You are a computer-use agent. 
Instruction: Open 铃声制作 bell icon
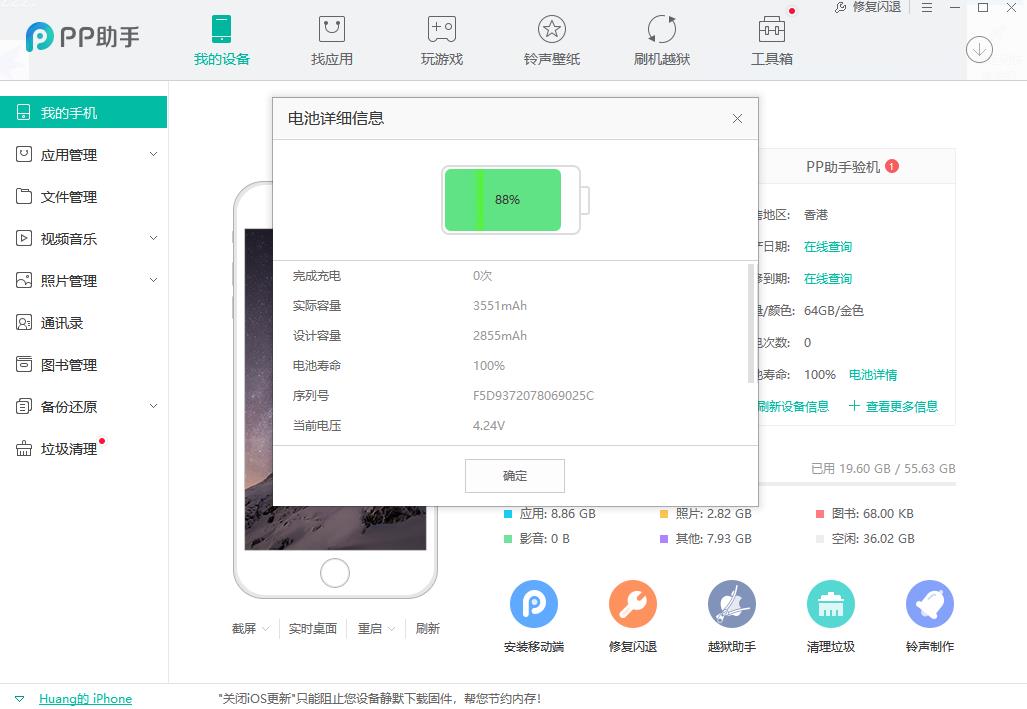929,604
